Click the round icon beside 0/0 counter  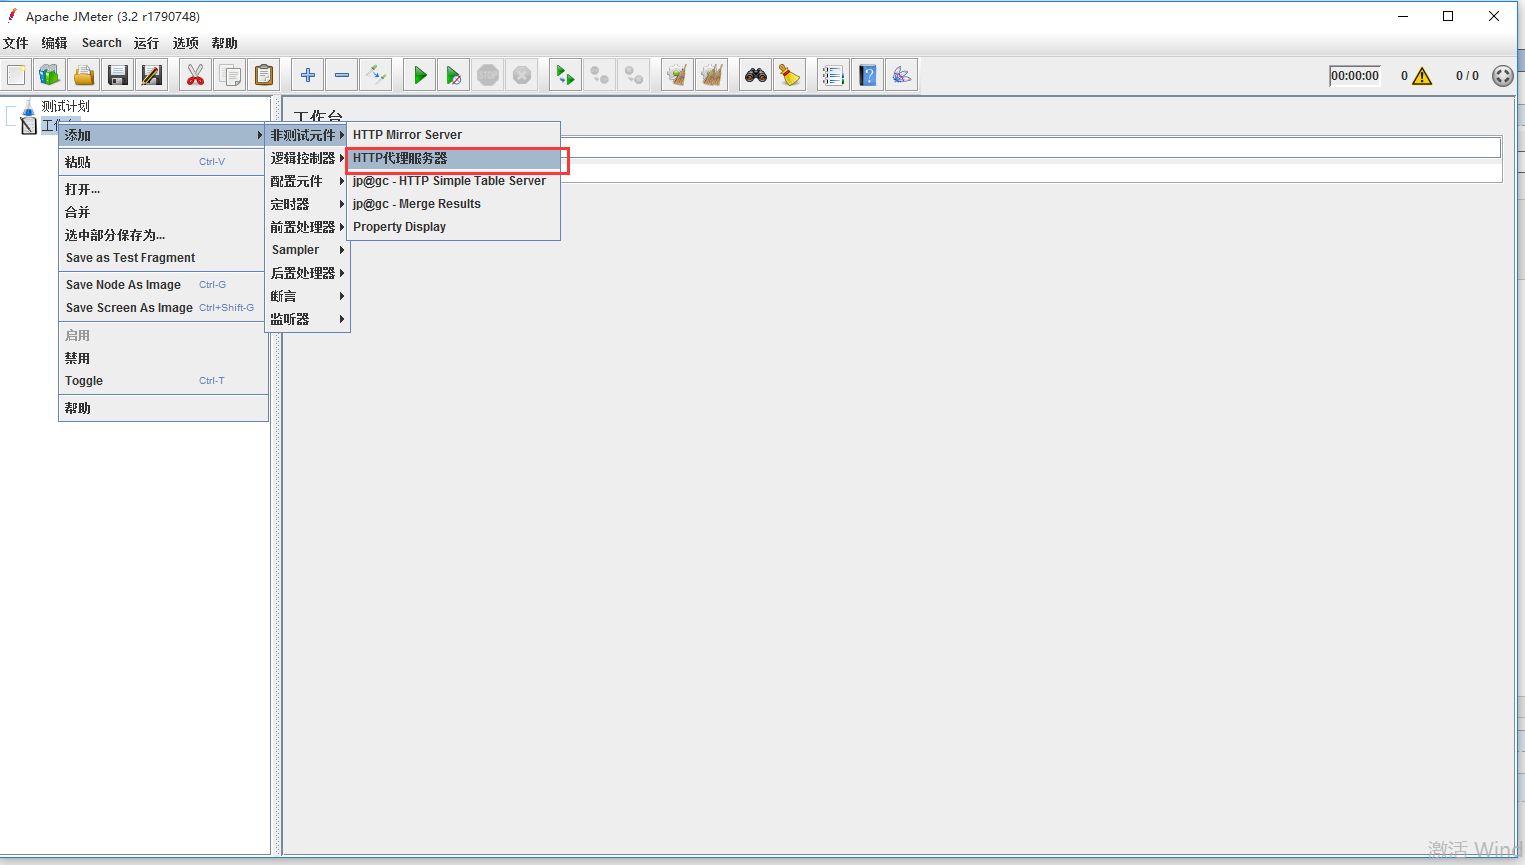(x=1502, y=76)
